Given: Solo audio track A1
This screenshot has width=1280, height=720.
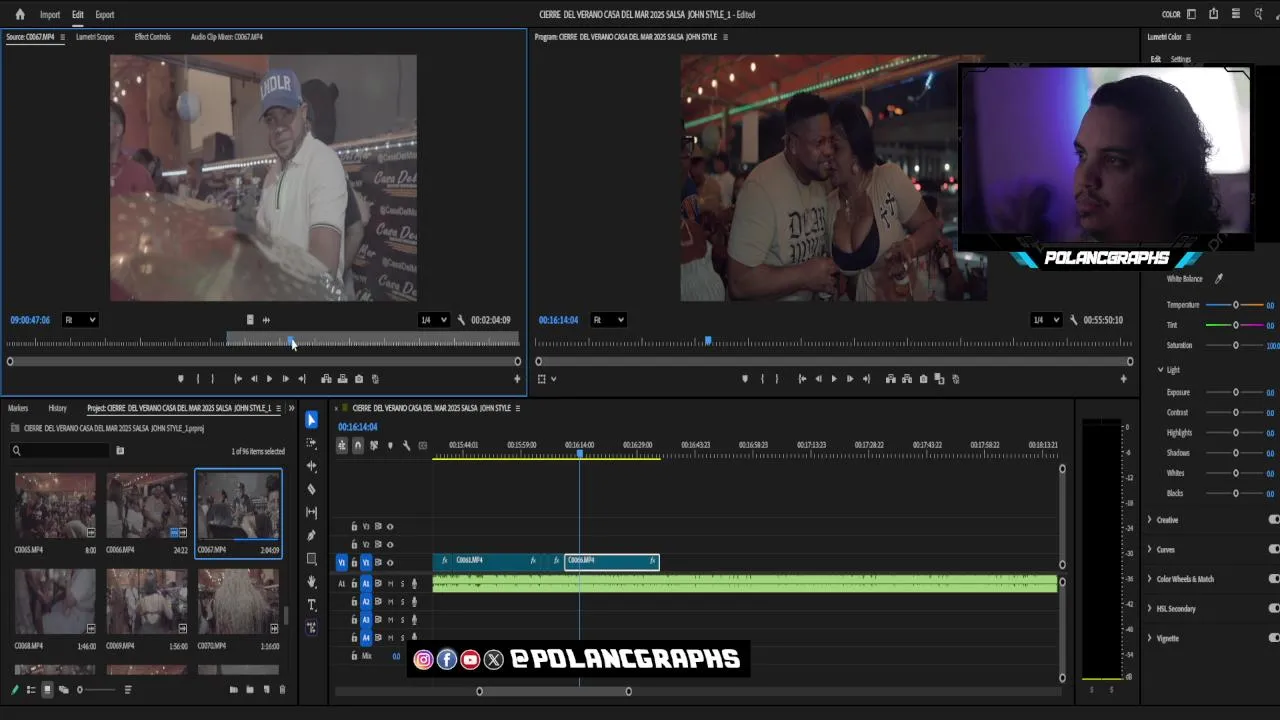Looking at the screenshot, I should [x=402, y=583].
